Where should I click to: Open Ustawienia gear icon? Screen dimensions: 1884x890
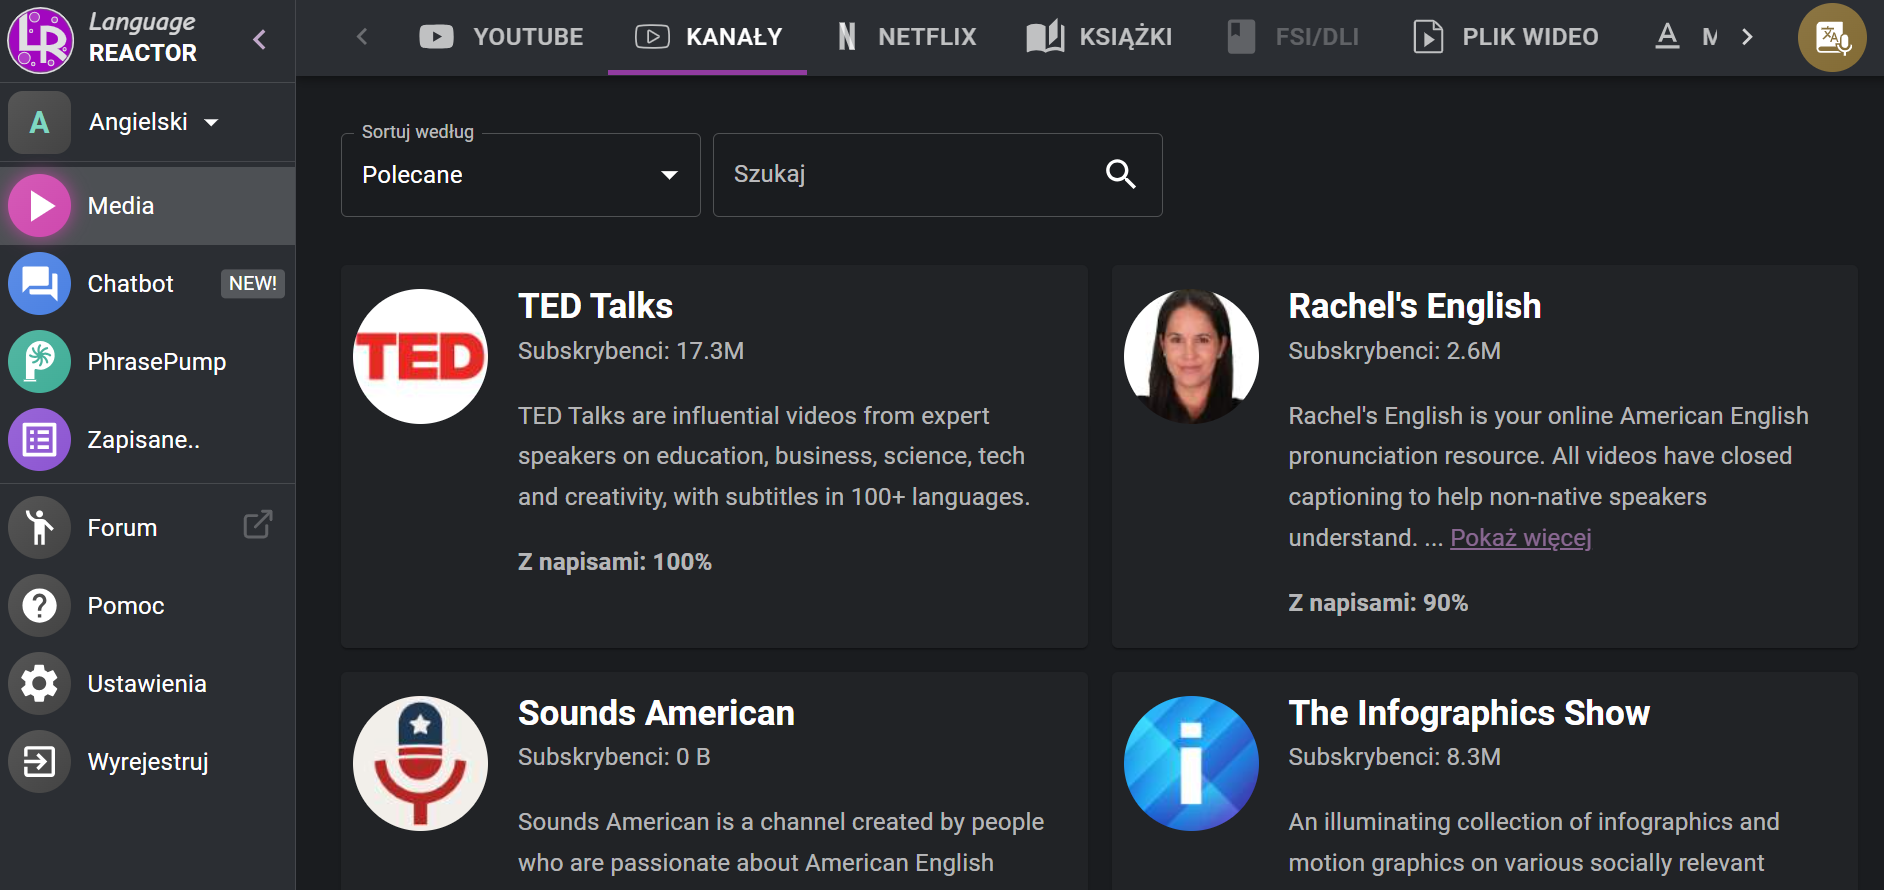point(40,684)
